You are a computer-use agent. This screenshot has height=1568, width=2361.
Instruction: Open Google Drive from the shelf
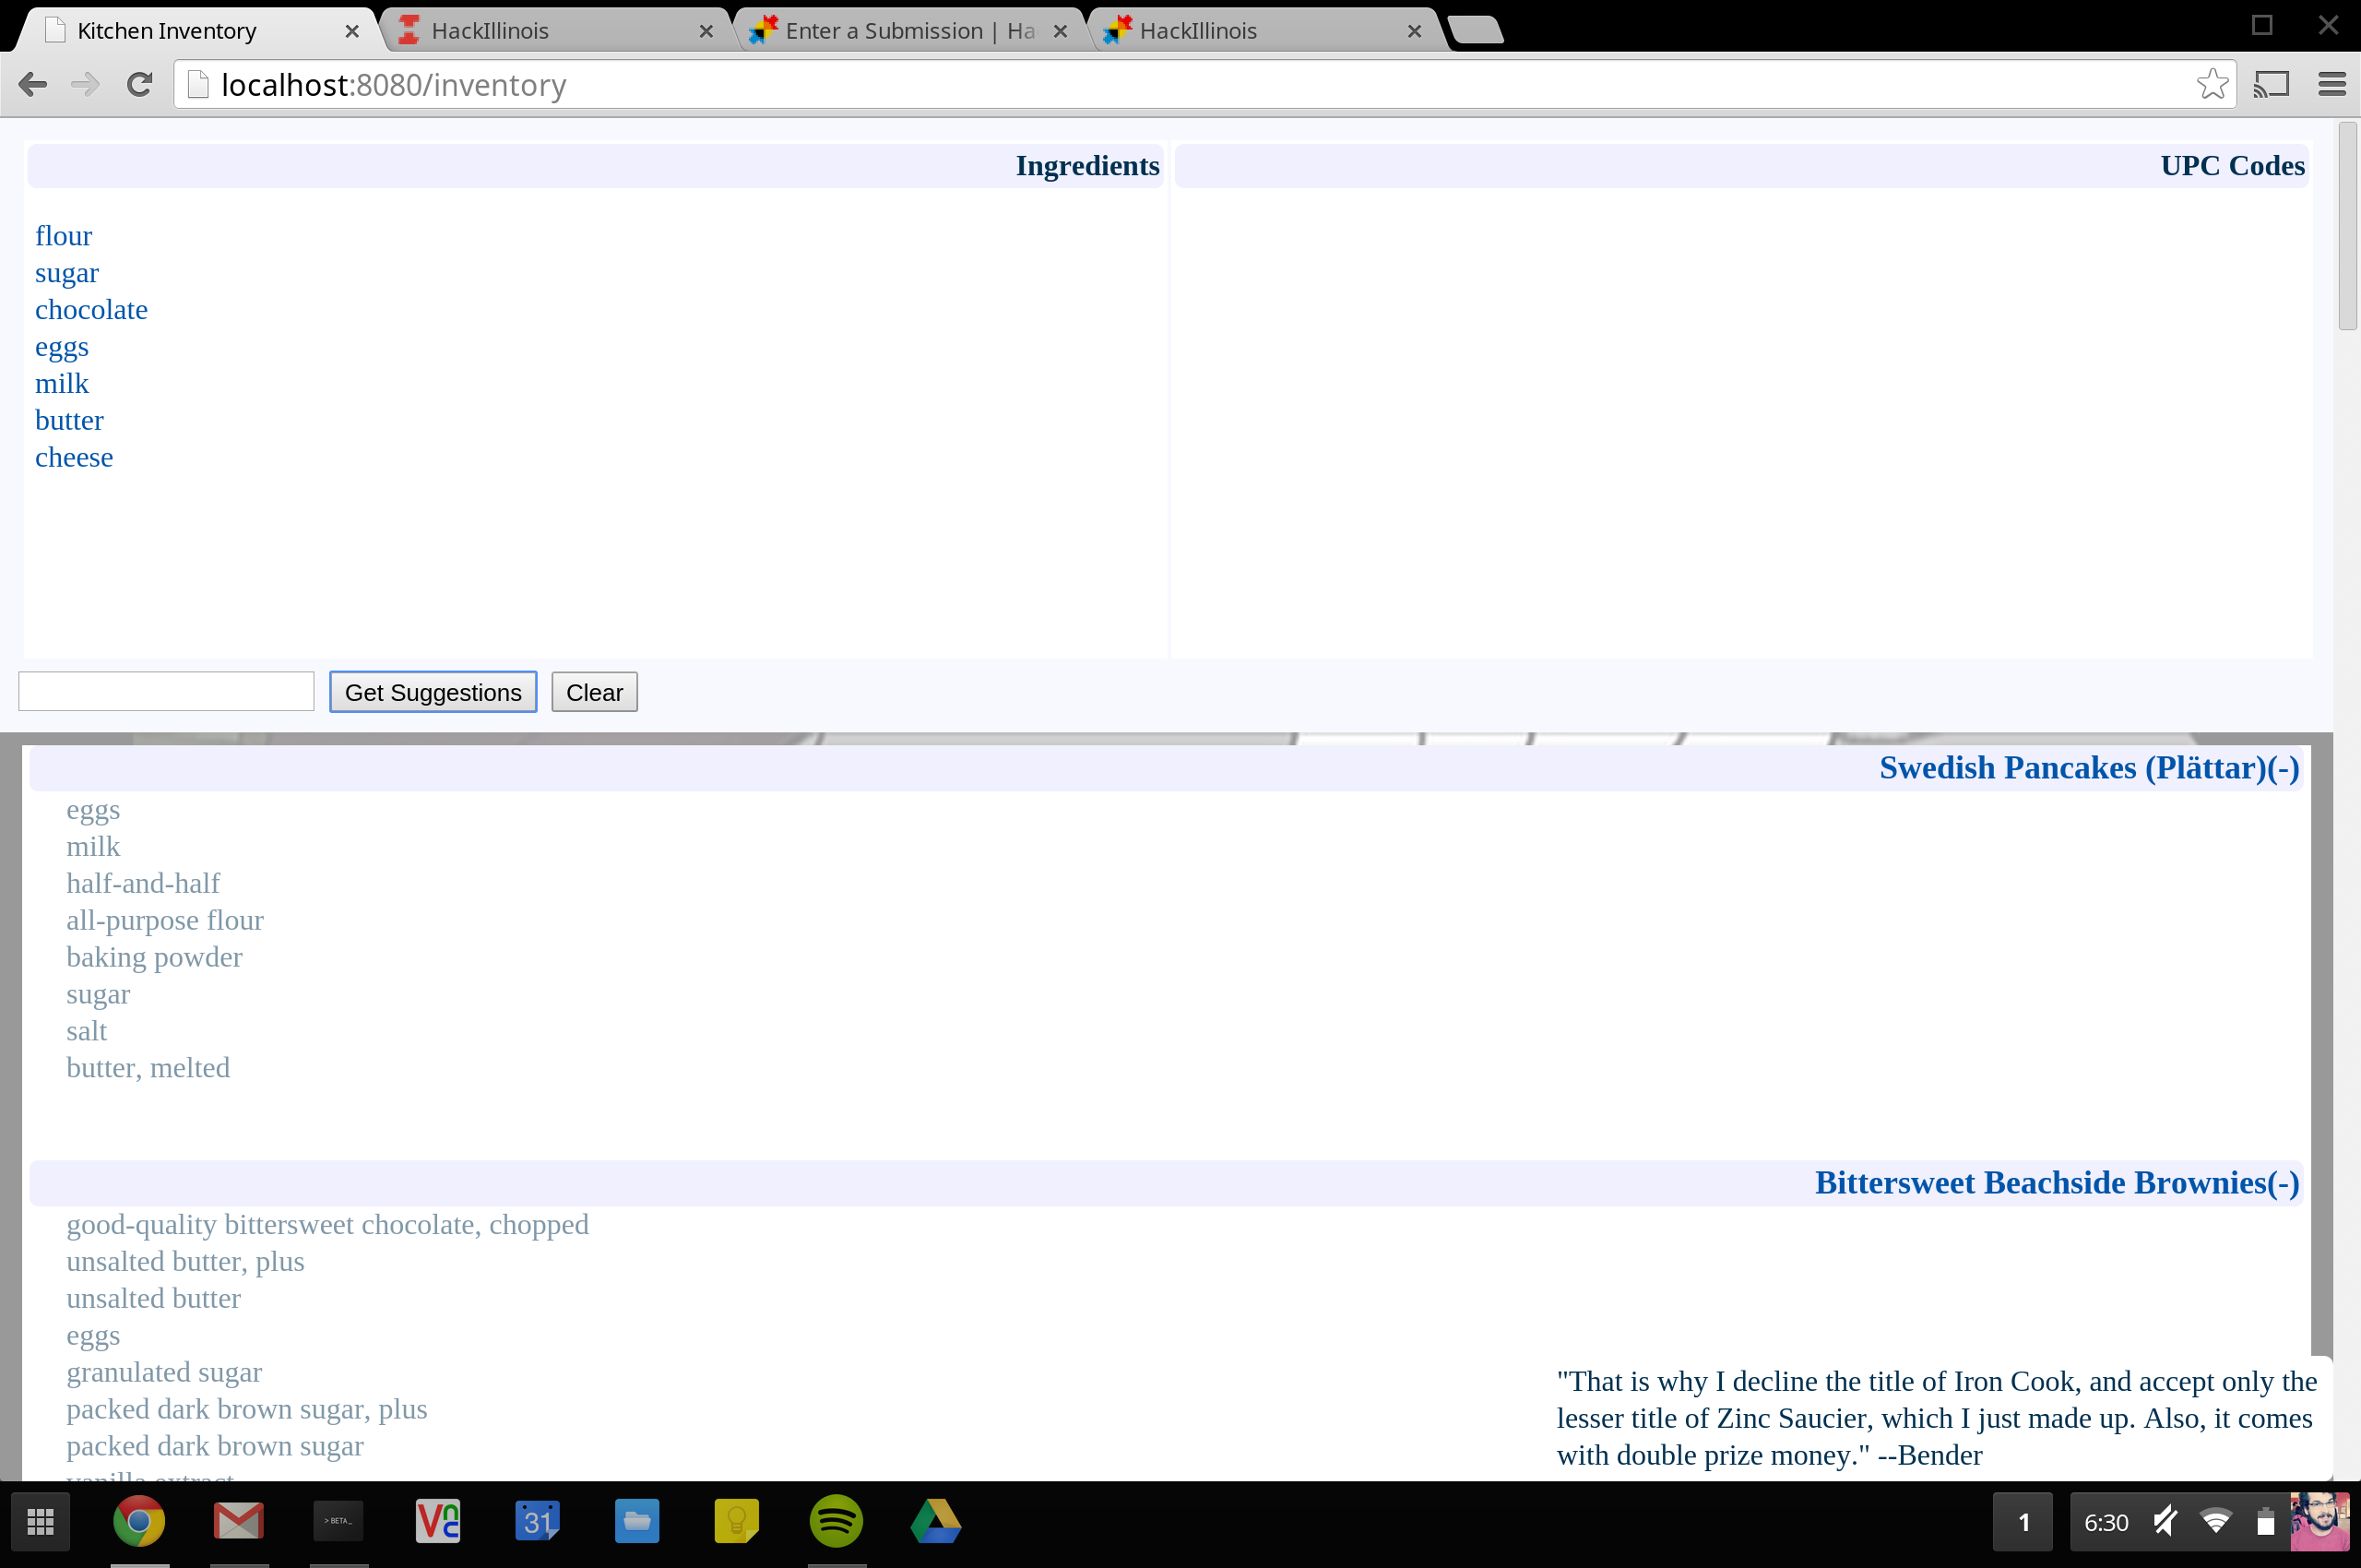click(x=935, y=1521)
